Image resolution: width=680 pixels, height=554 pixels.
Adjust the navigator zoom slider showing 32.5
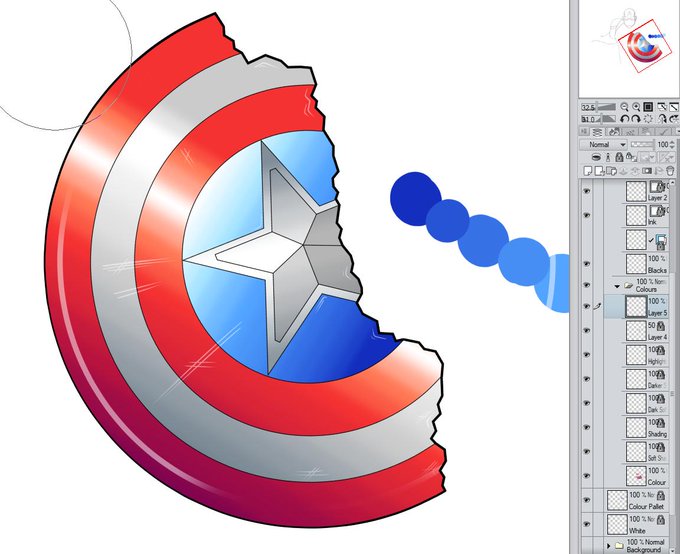(x=598, y=107)
